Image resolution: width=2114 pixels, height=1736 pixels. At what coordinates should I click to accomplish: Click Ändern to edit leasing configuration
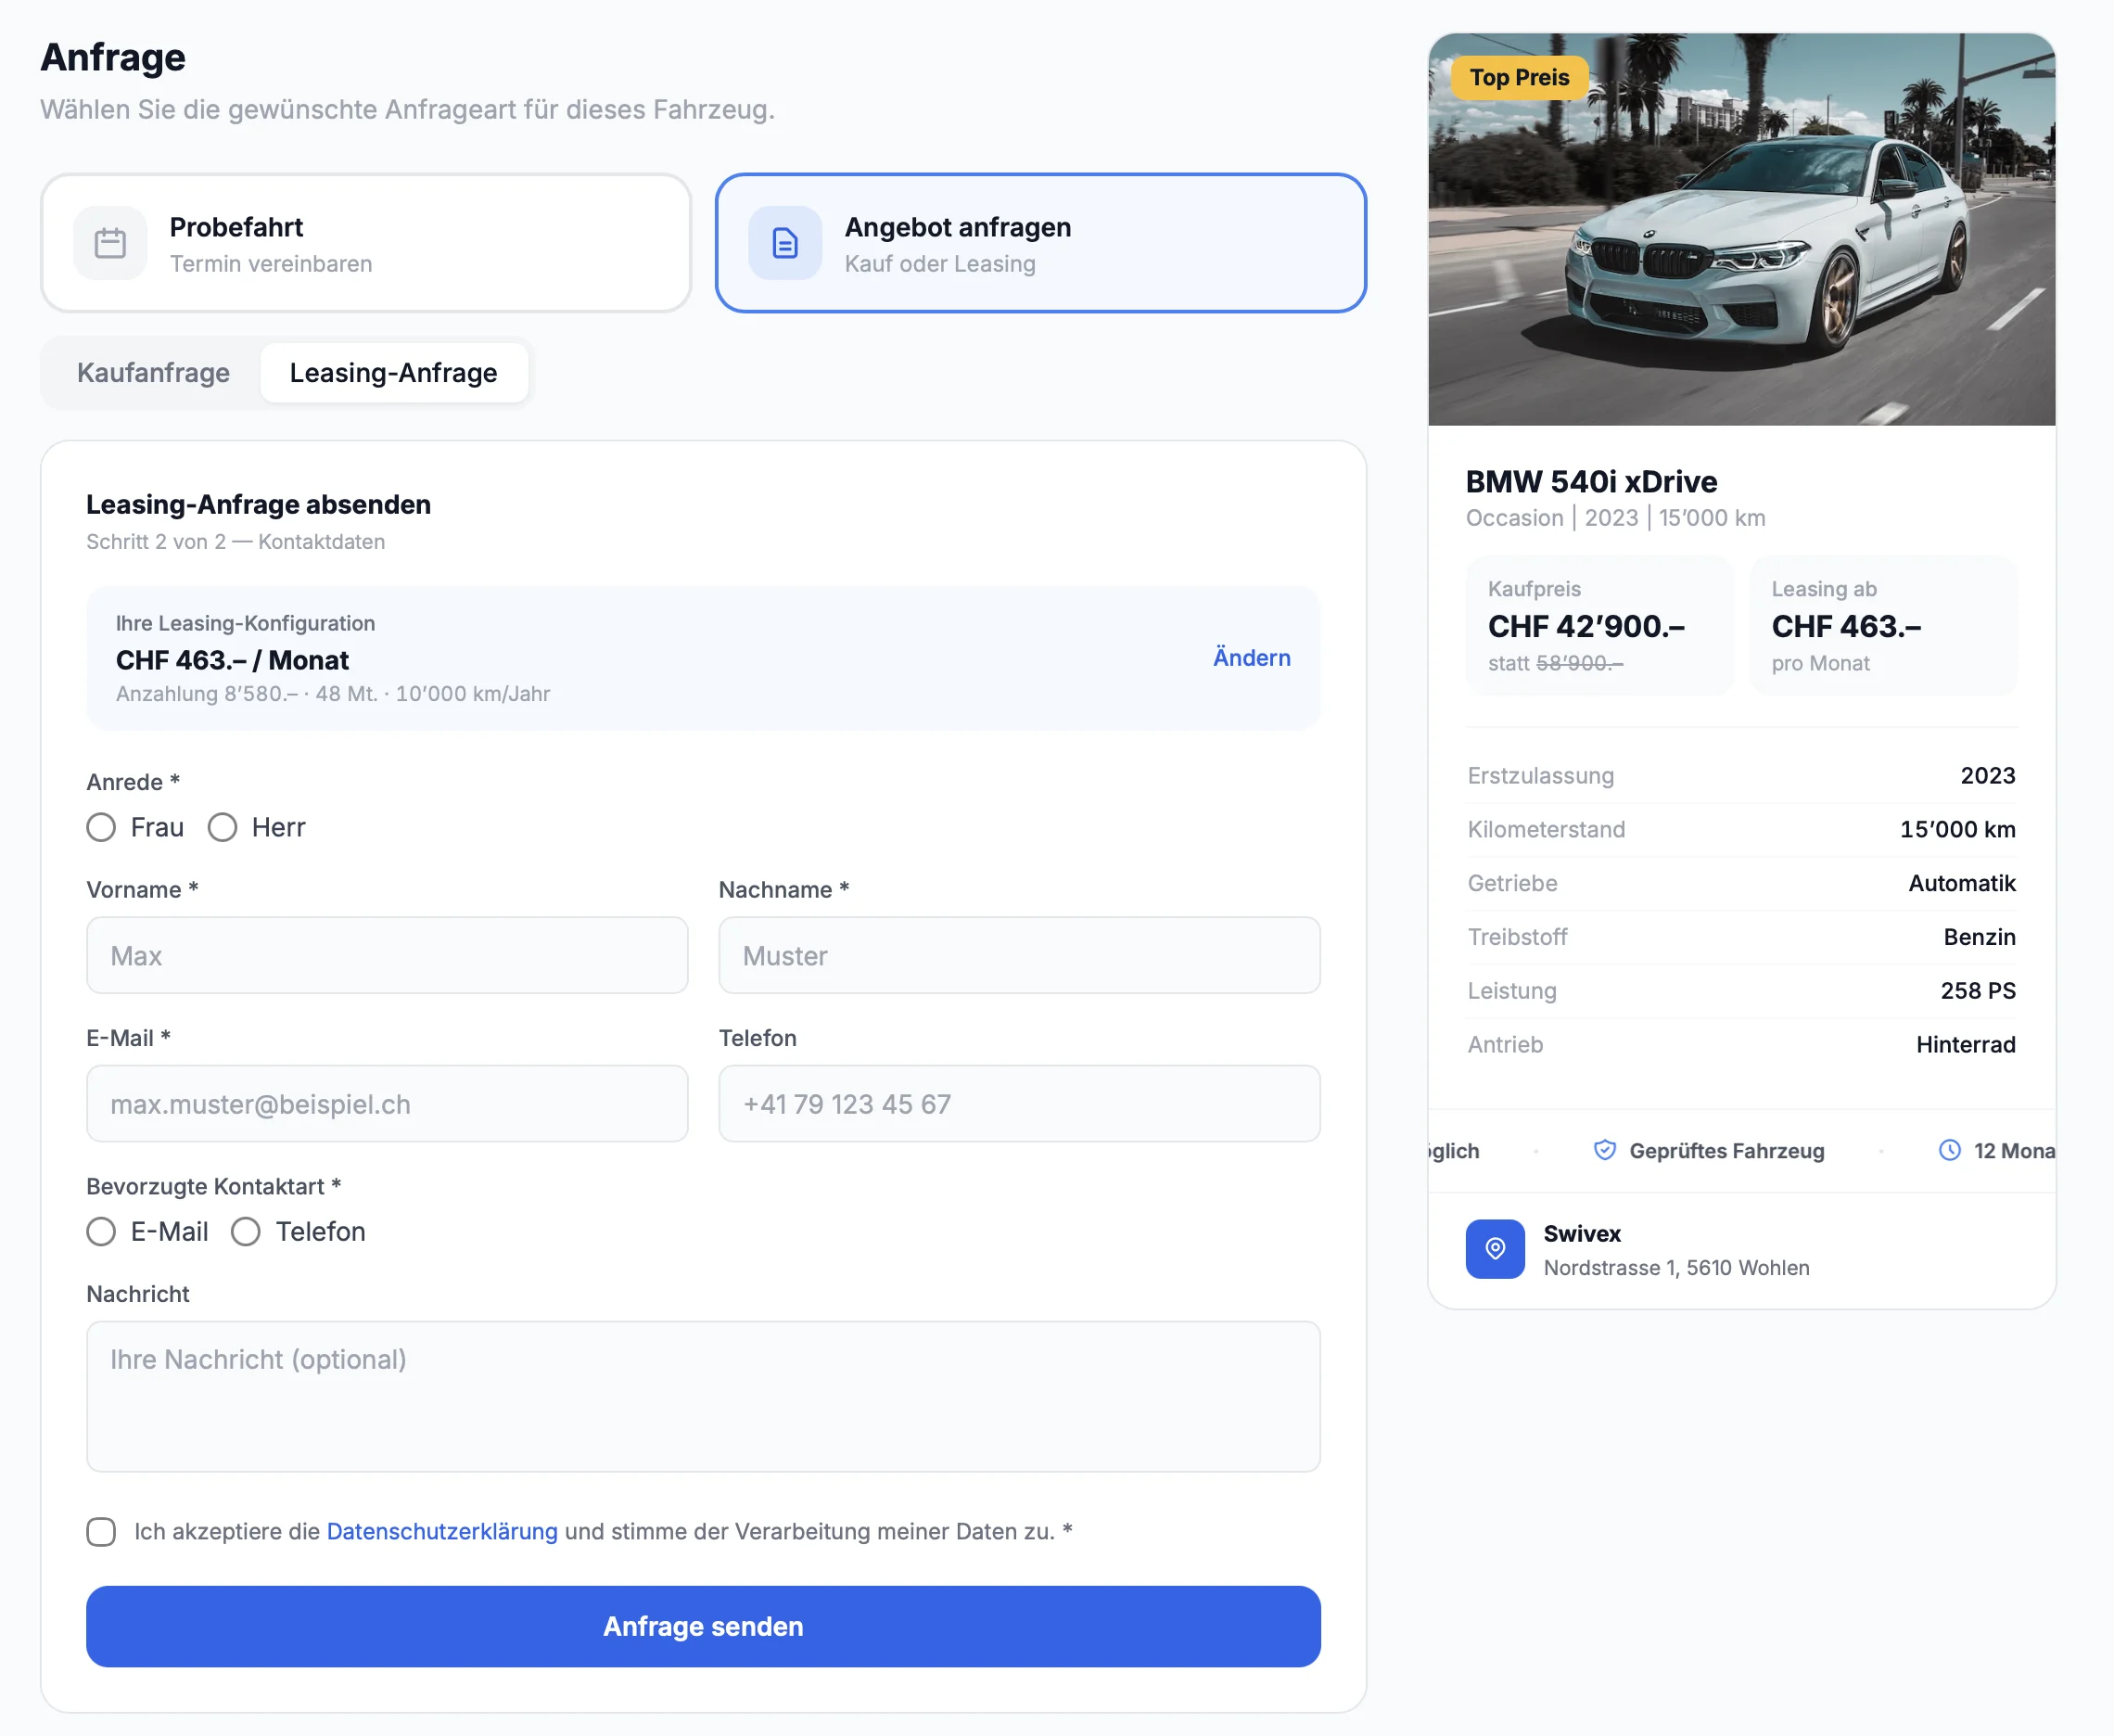tap(1251, 657)
